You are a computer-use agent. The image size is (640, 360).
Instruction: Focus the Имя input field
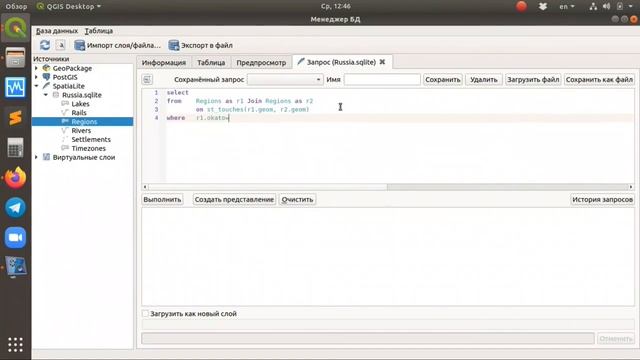[382, 80]
